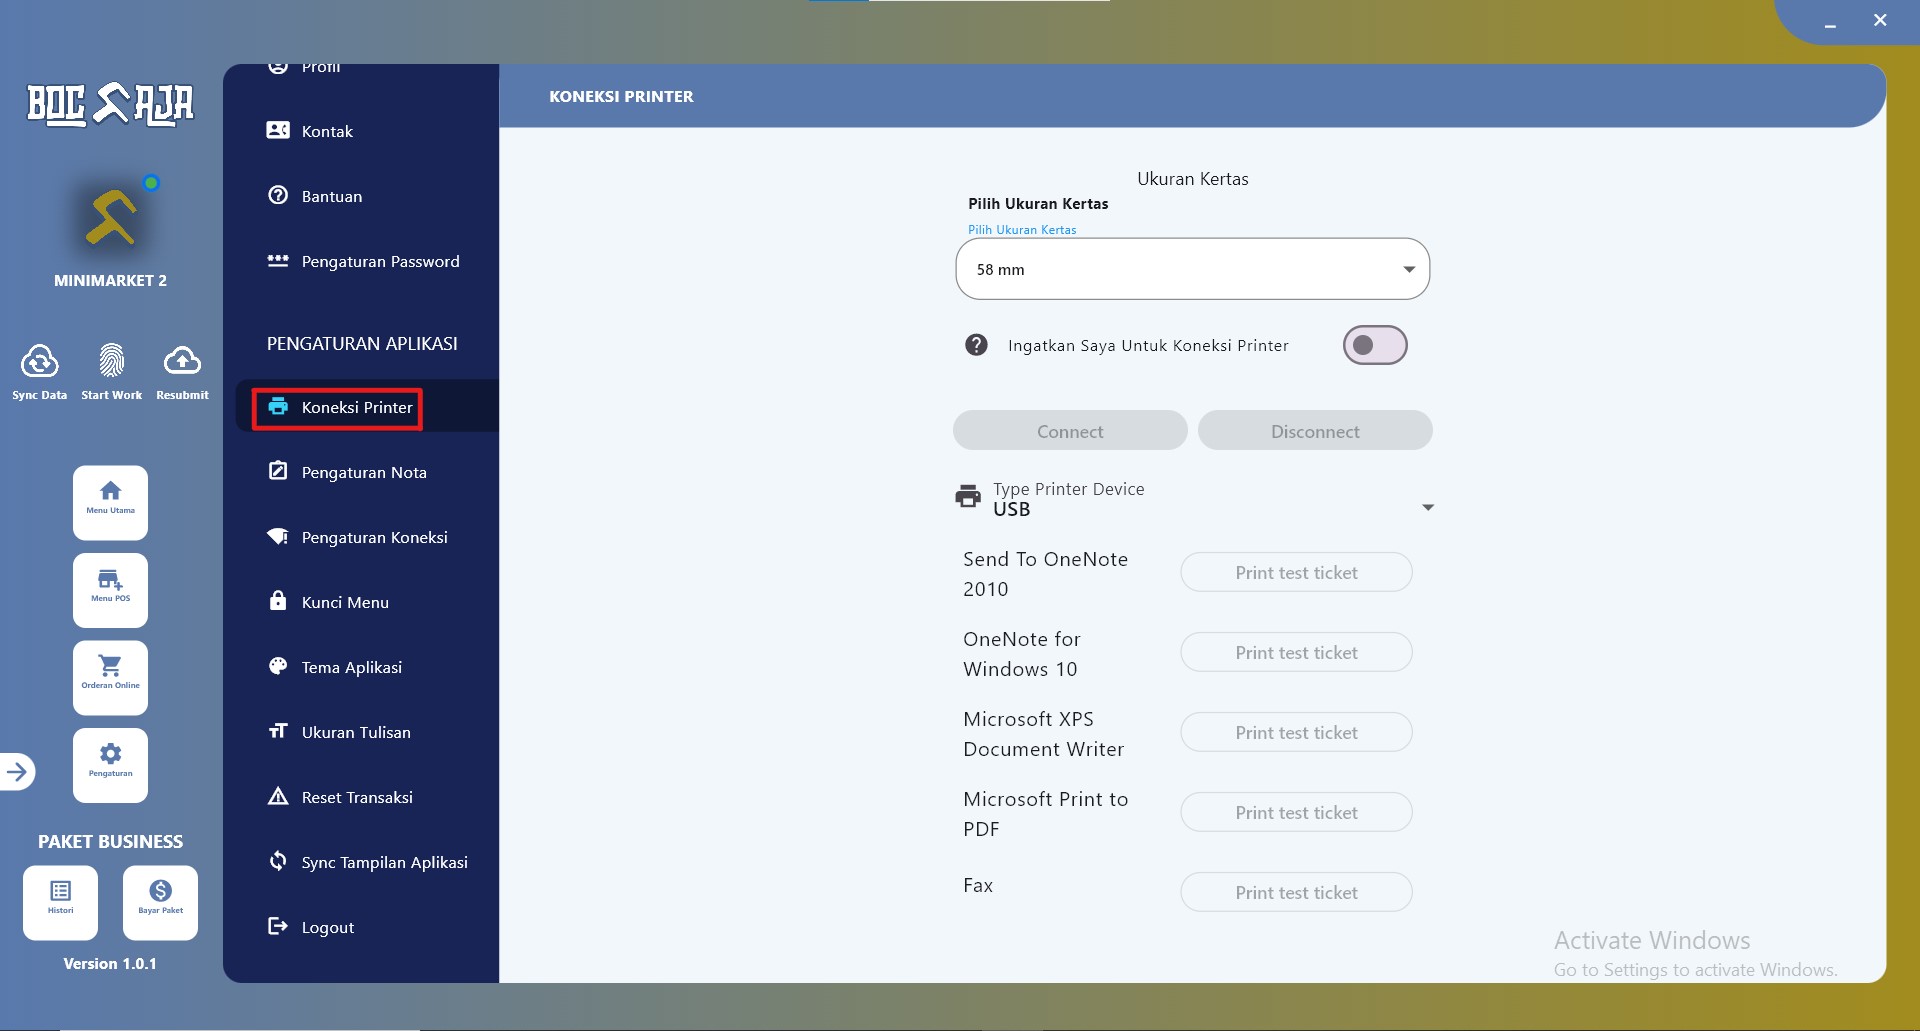
Task: Tap the Start Work fingerprint icon
Action: pyautogui.click(x=111, y=361)
